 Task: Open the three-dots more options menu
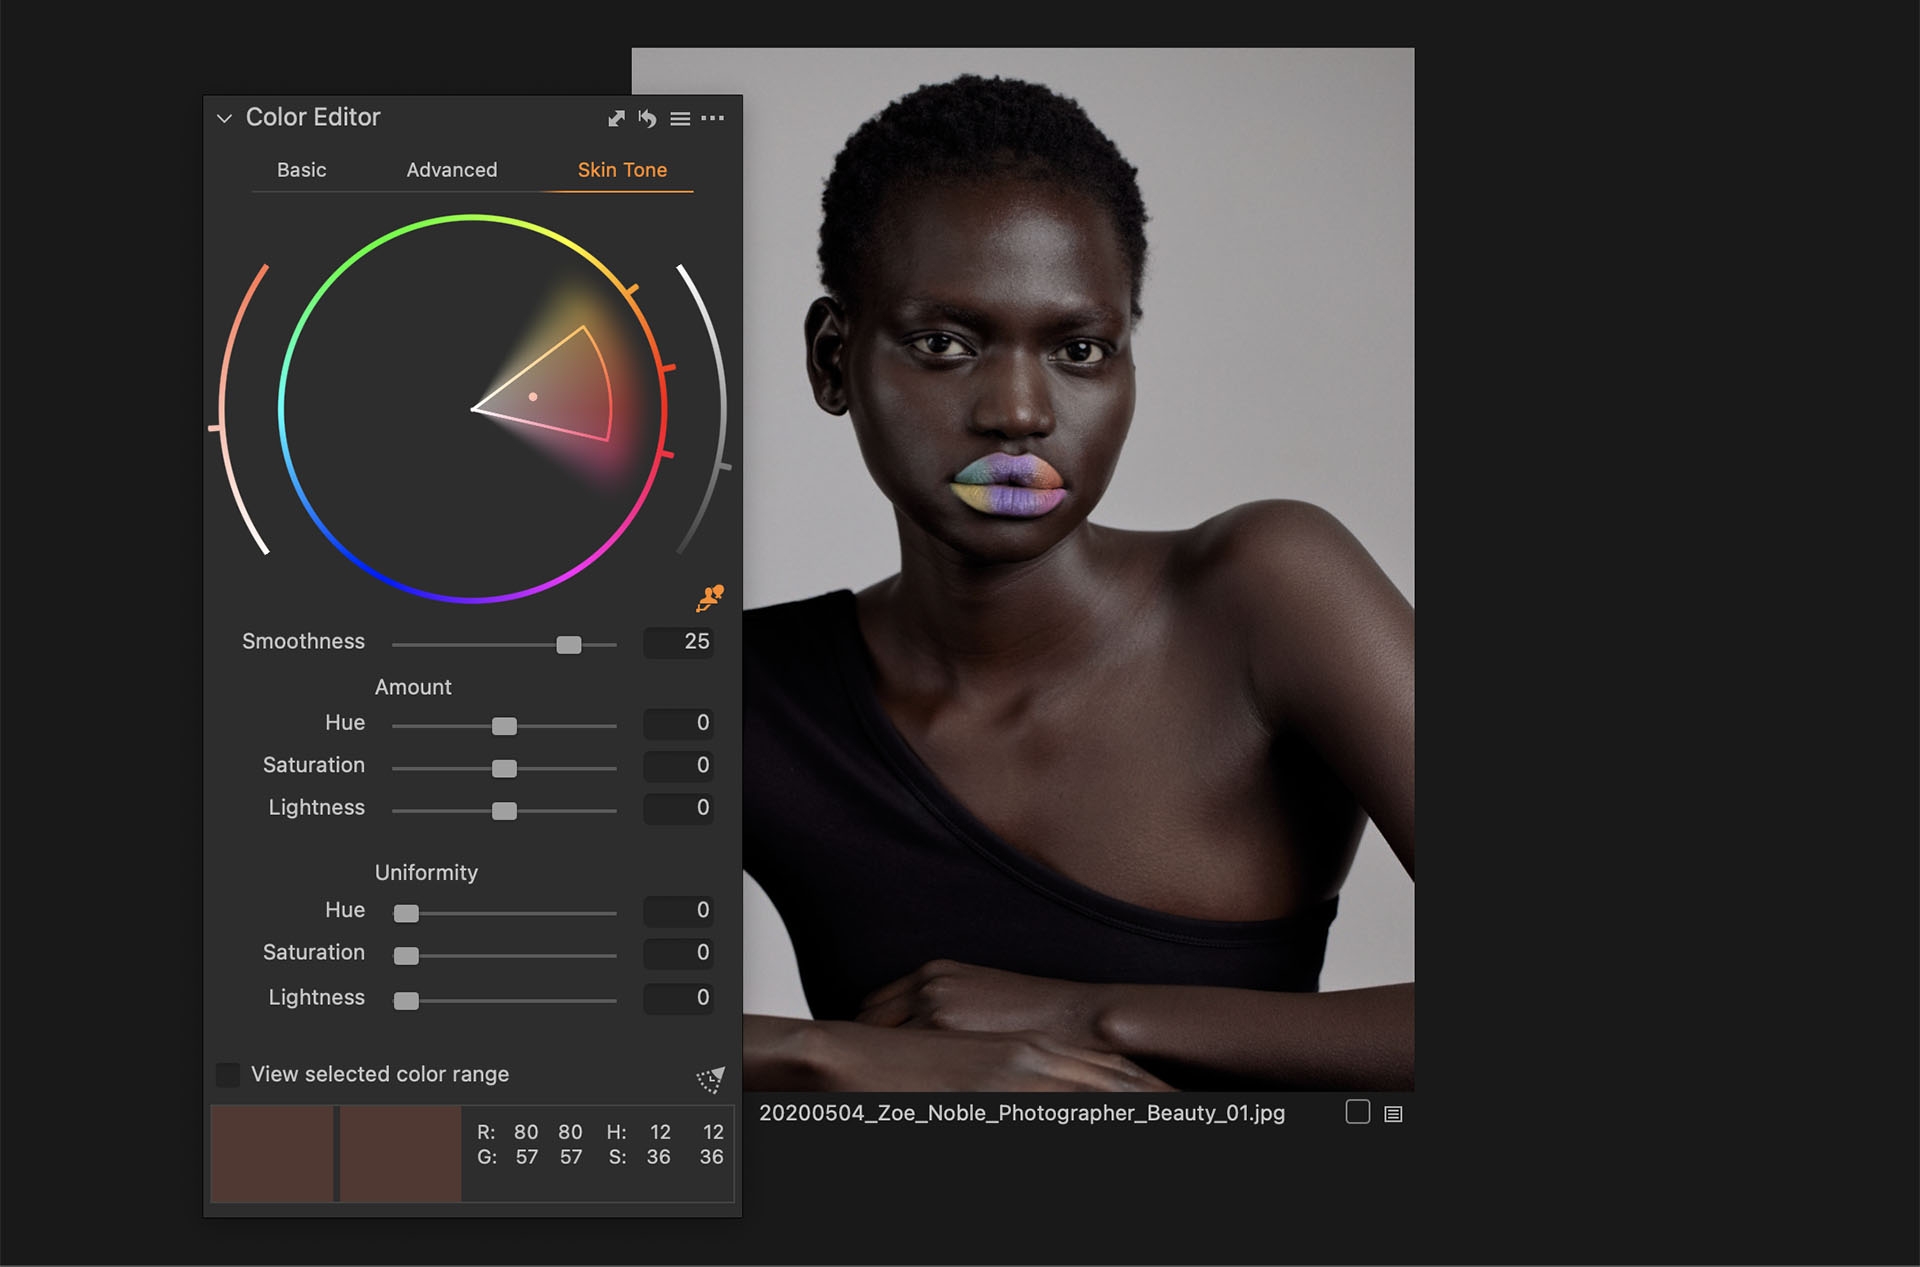[712, 118]
